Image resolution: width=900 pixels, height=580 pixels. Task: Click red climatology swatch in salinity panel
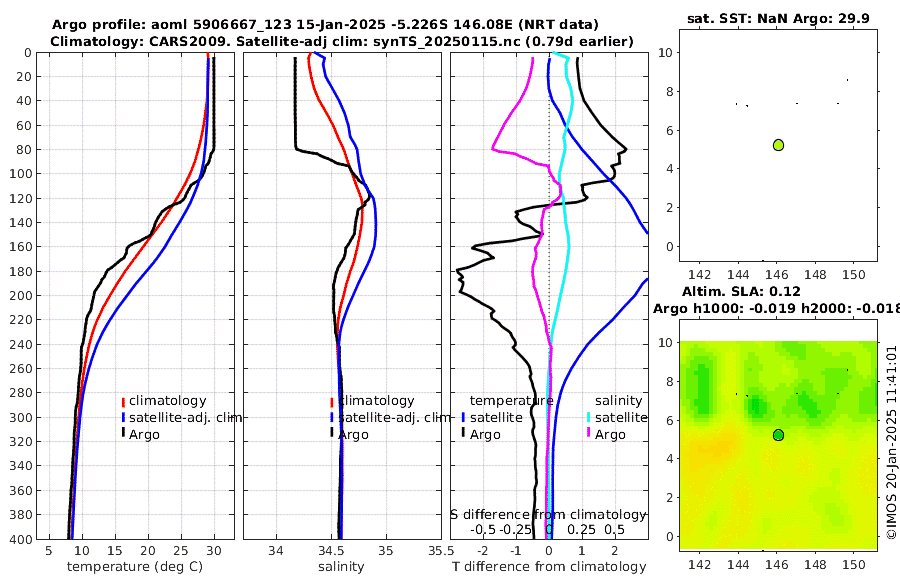pyautogui.click(x=332, y=401)
